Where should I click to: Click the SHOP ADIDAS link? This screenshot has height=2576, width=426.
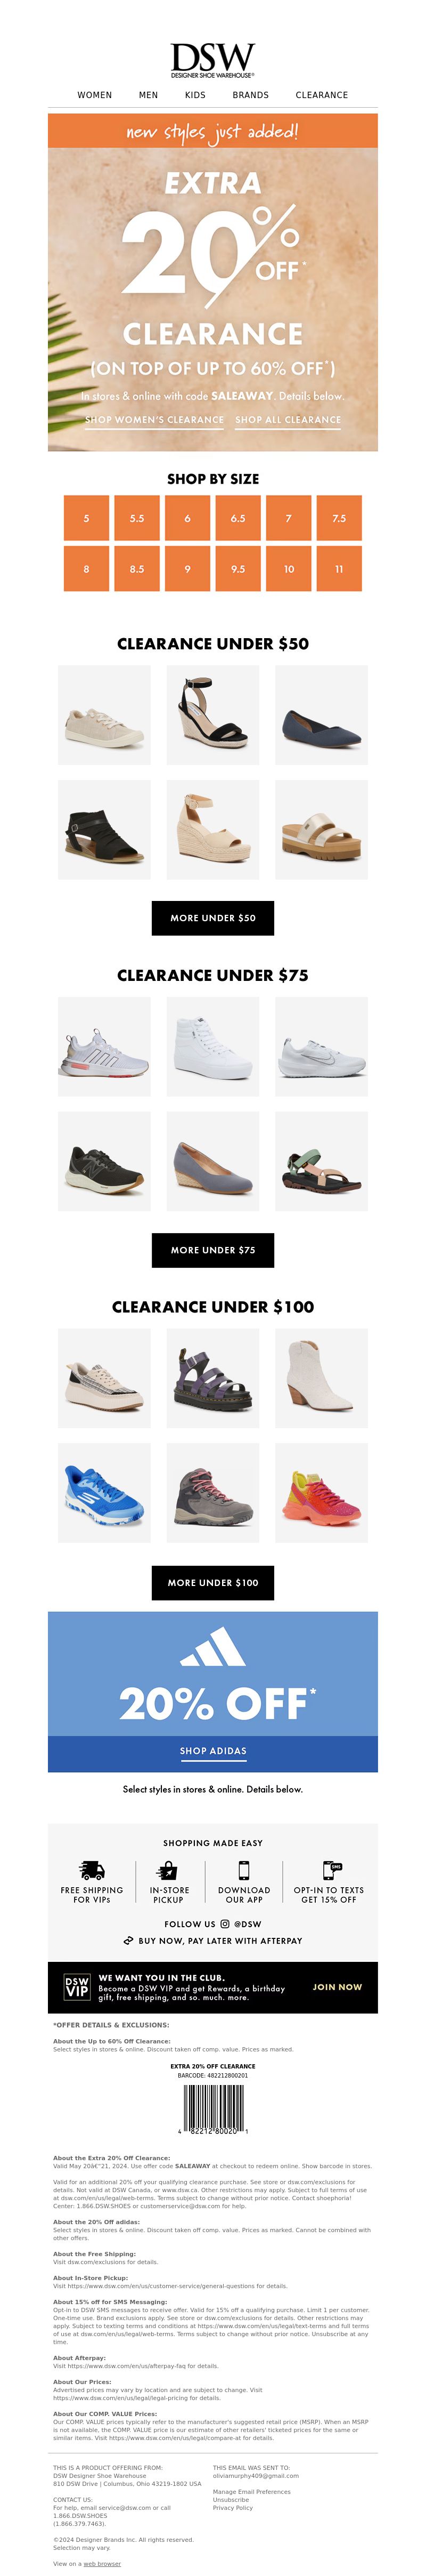[x=213, y=1750]
